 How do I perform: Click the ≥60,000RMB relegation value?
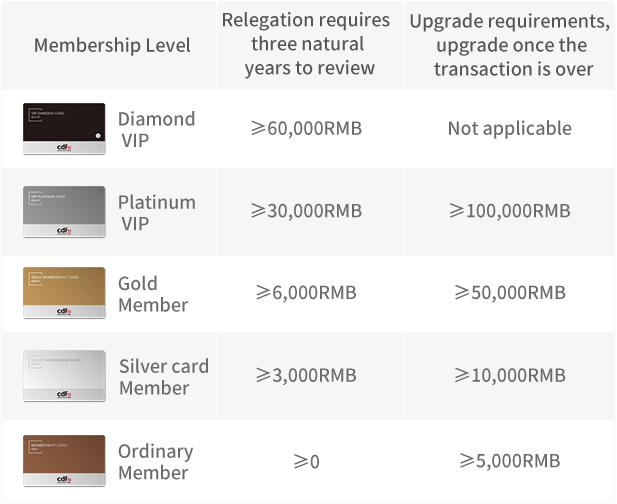(306, 129)
